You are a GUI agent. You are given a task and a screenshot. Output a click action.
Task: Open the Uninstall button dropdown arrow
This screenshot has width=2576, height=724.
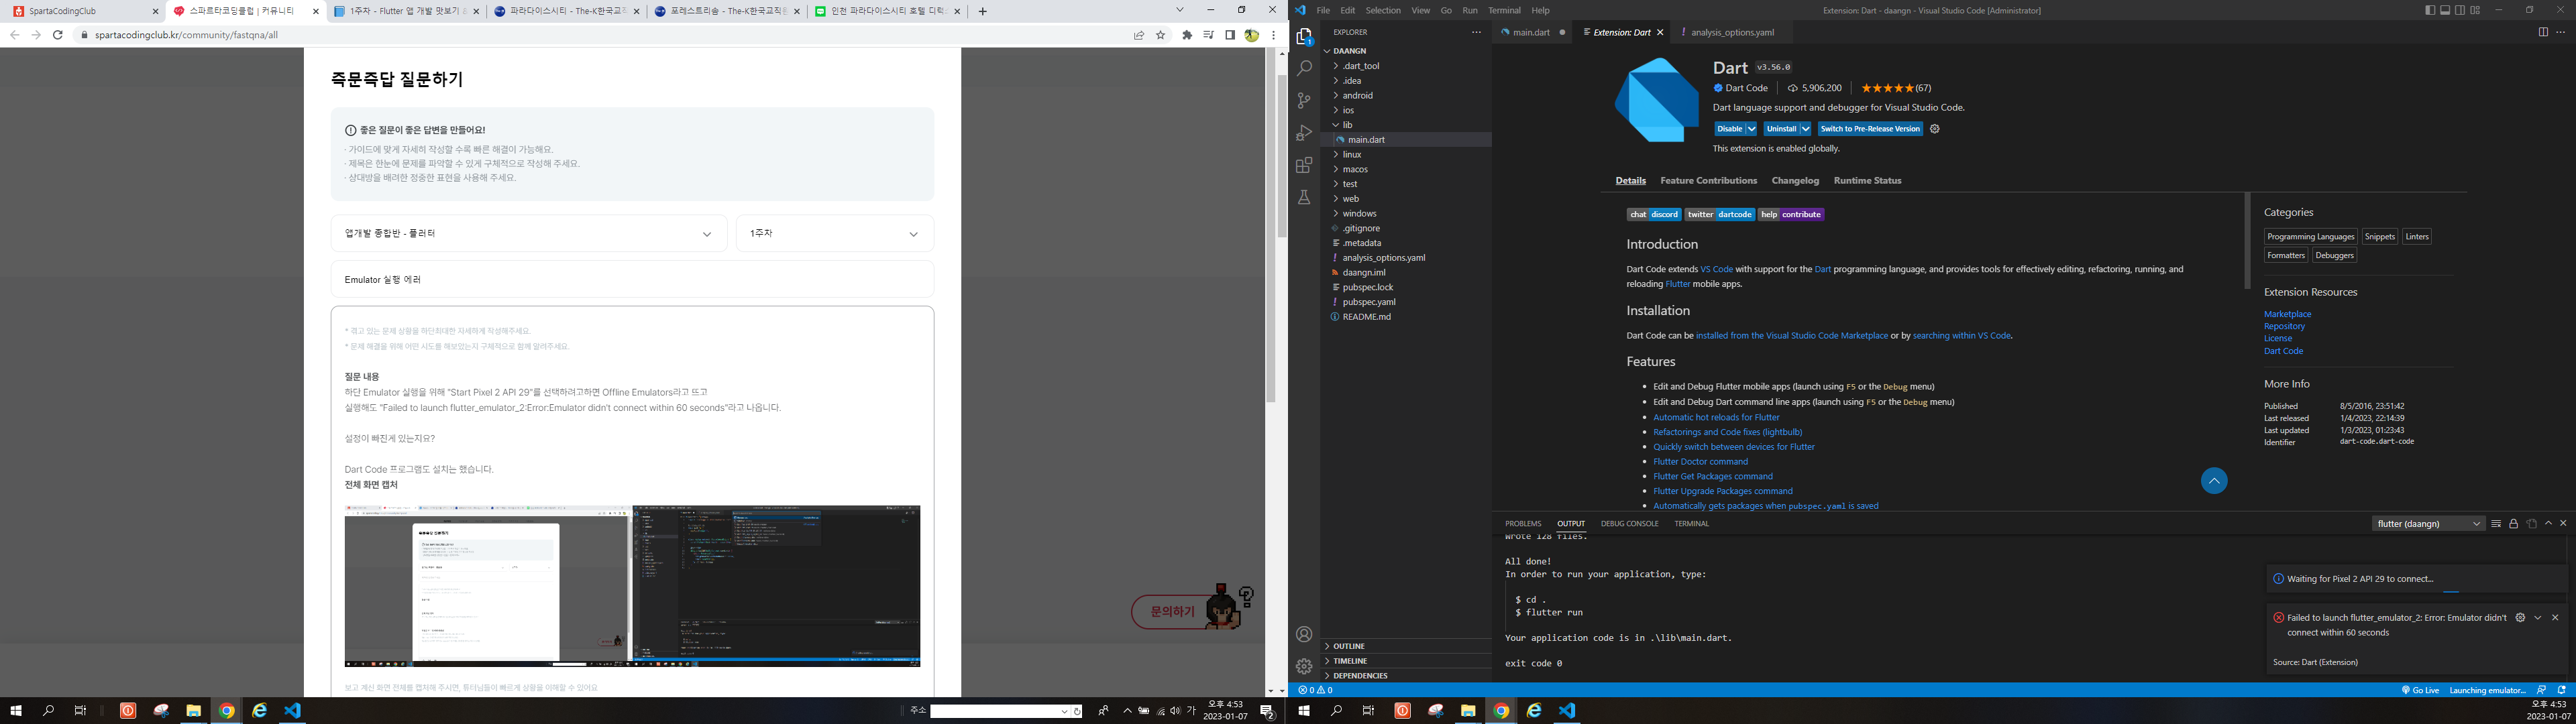(1805, 129)
